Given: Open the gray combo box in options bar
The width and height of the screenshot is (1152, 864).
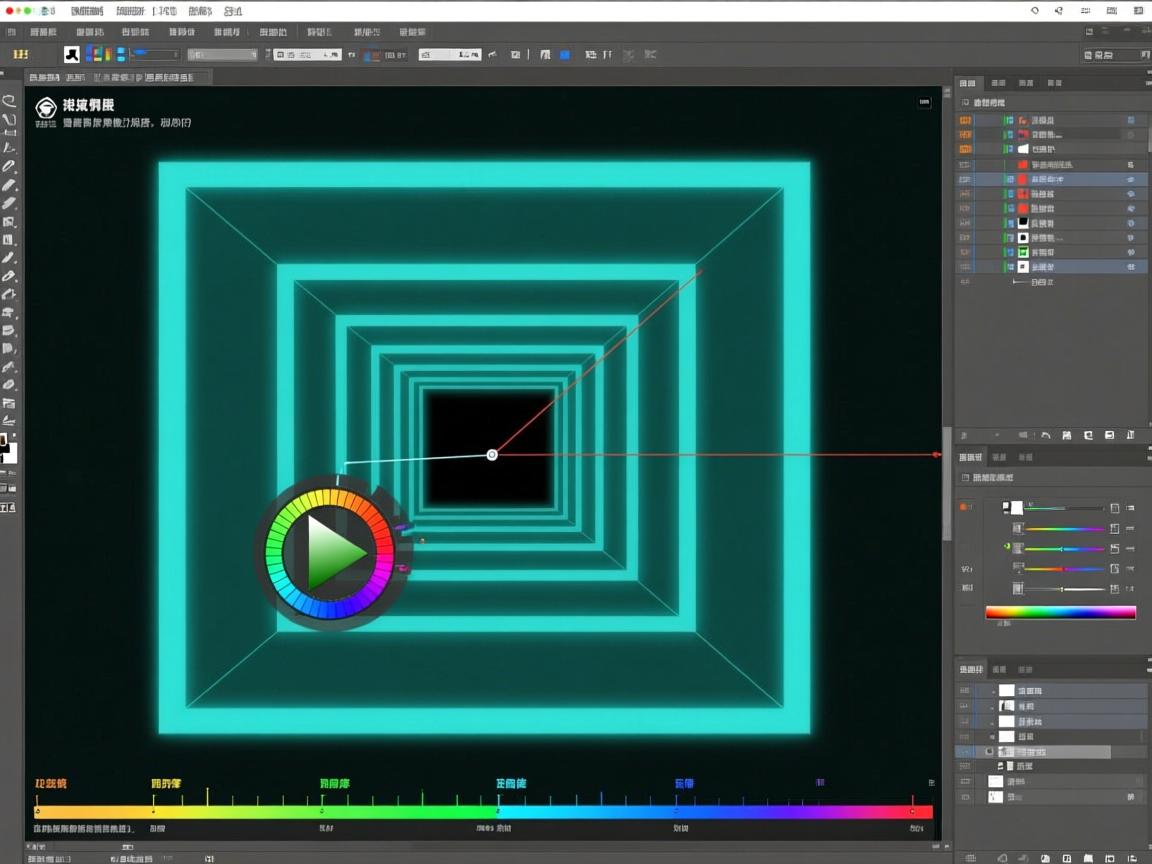Looking at the screenshot, I should (x=222, y=55).
